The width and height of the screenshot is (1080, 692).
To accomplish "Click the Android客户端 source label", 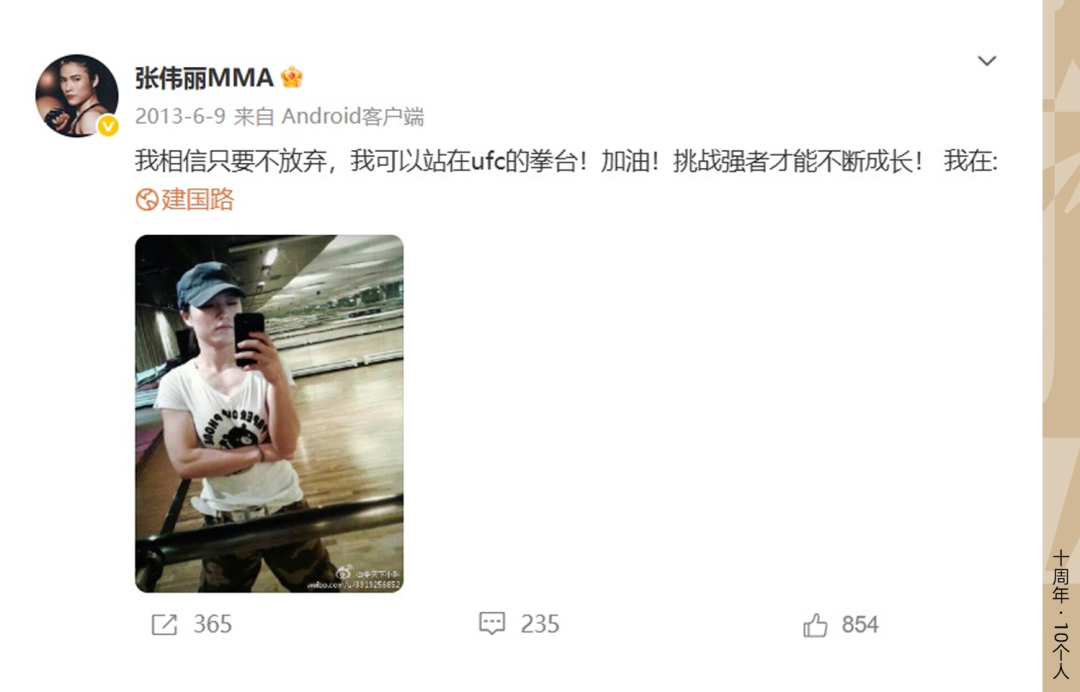I will point(353,116).
